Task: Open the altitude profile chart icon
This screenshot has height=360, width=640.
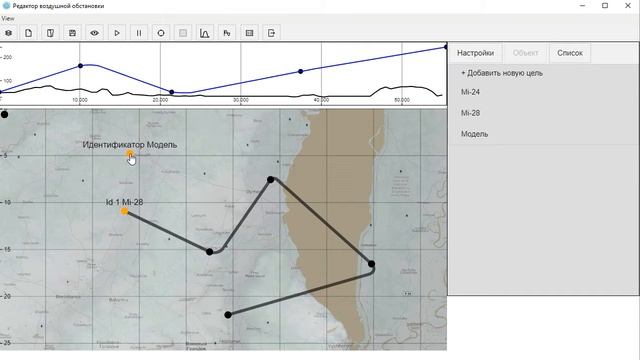Action: click(x=205, y=33)
